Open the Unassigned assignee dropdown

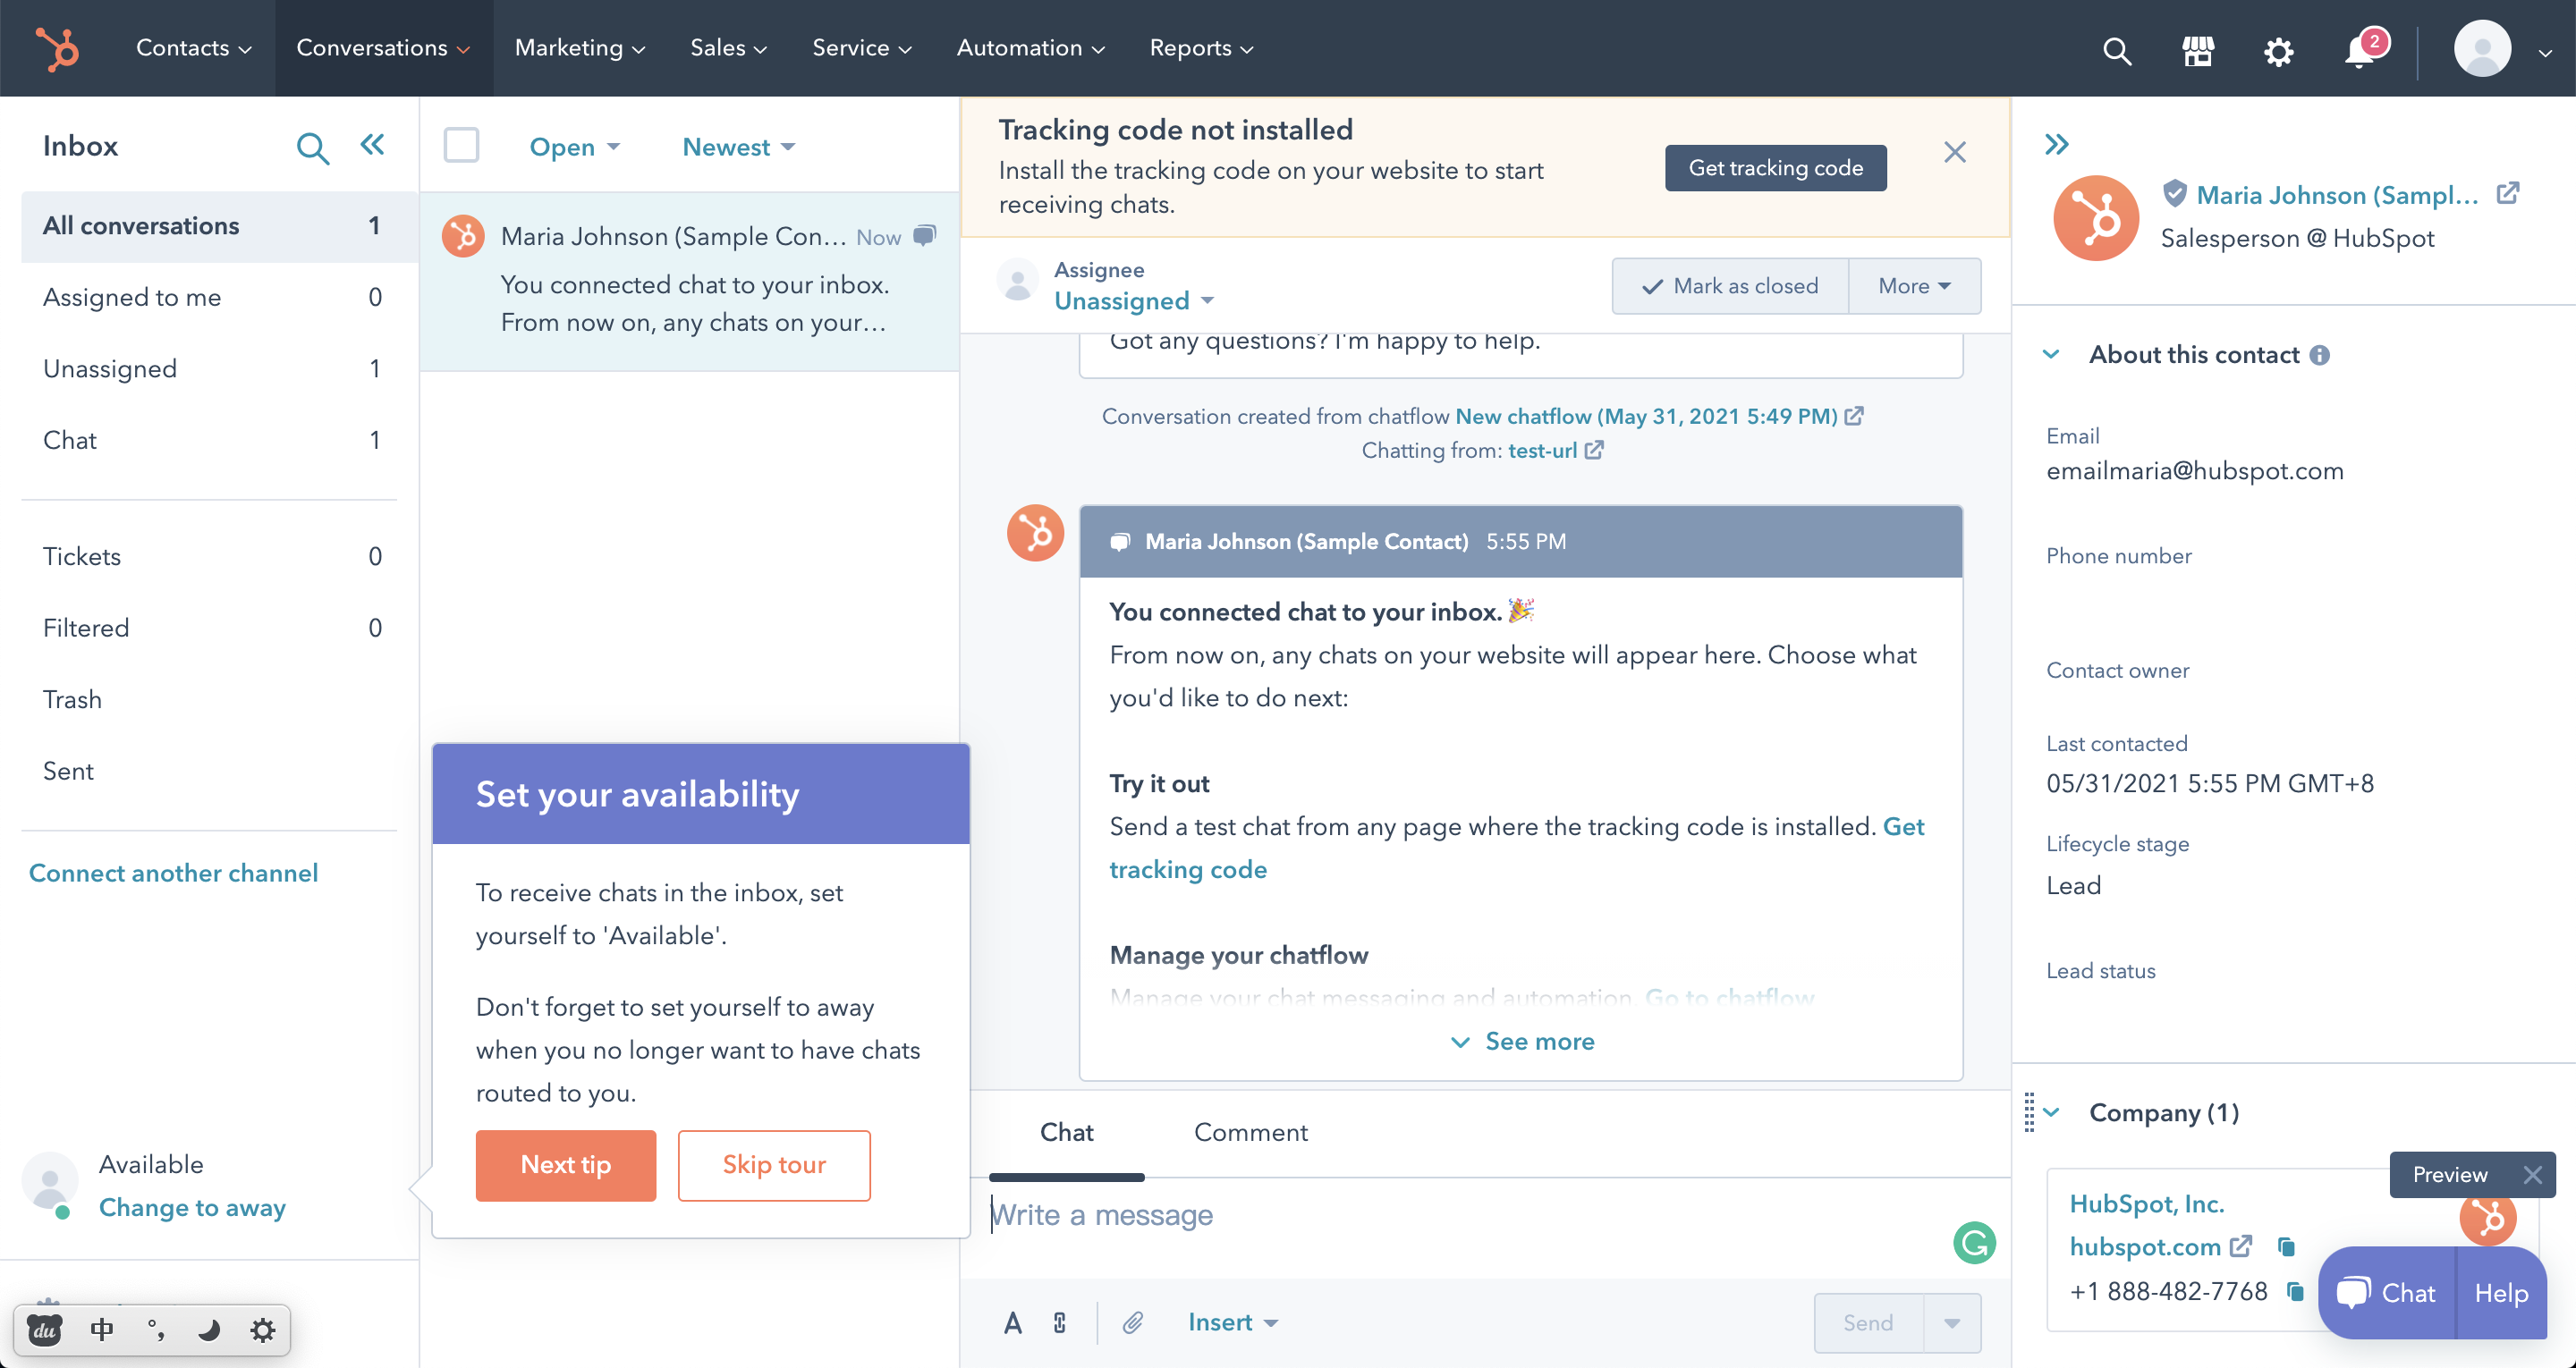coord(1134,301)
